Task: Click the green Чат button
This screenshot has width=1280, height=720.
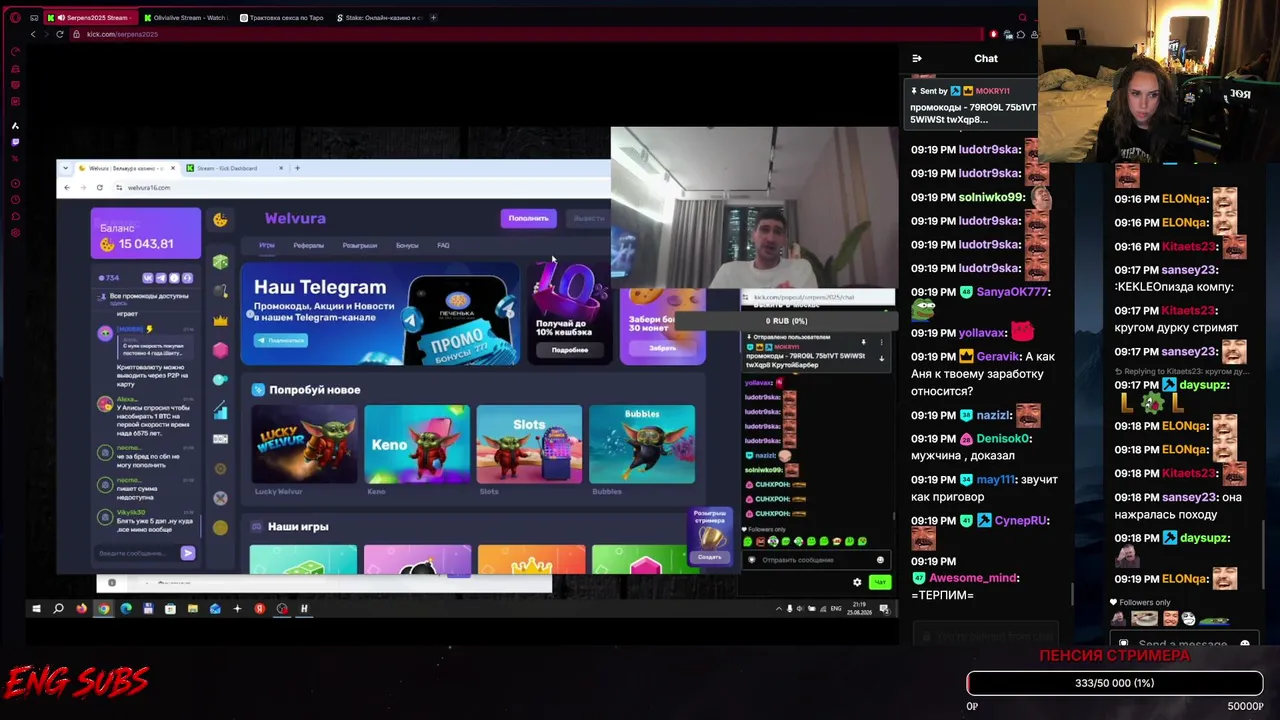Action: point(879,582)
